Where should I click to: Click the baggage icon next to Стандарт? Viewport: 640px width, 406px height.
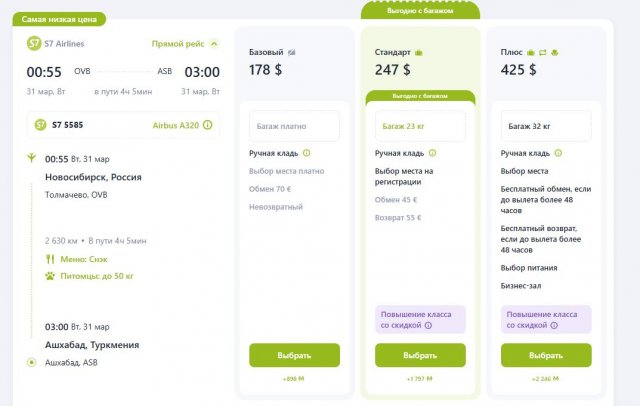tap(419, 52)
